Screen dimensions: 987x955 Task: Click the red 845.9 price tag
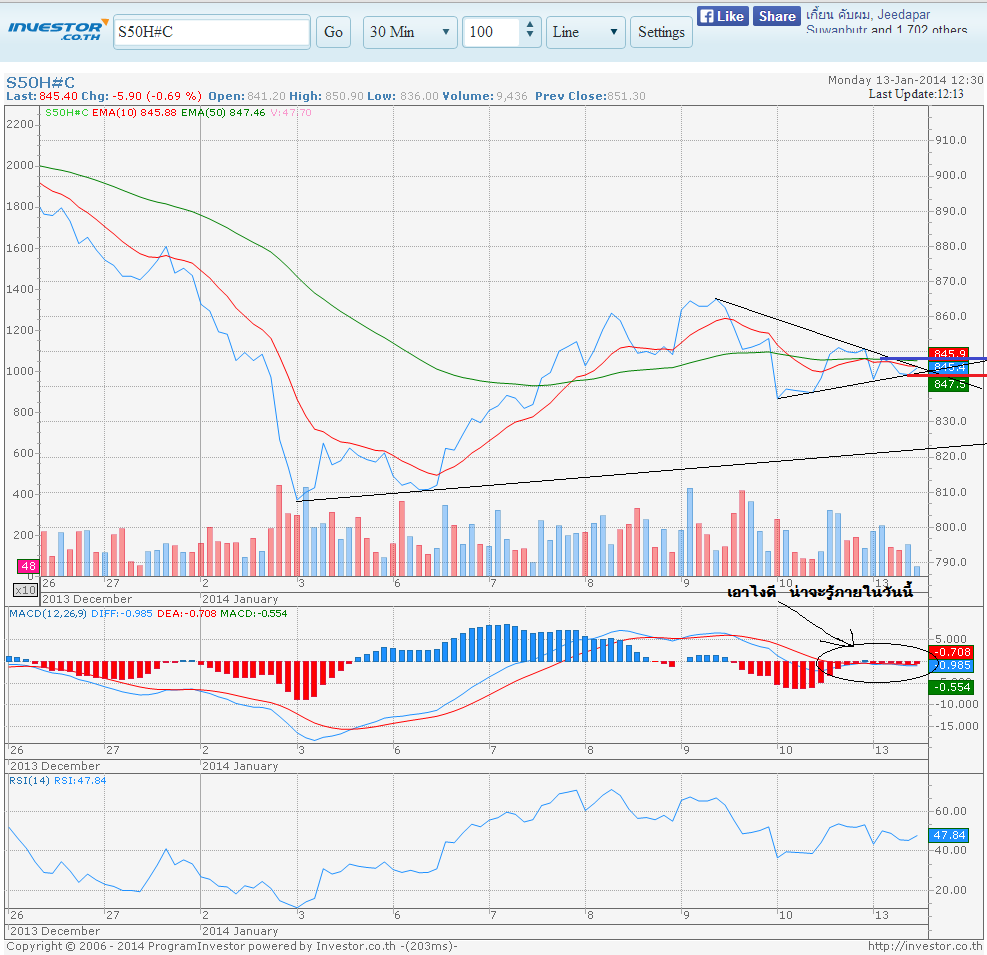[949, 353]
